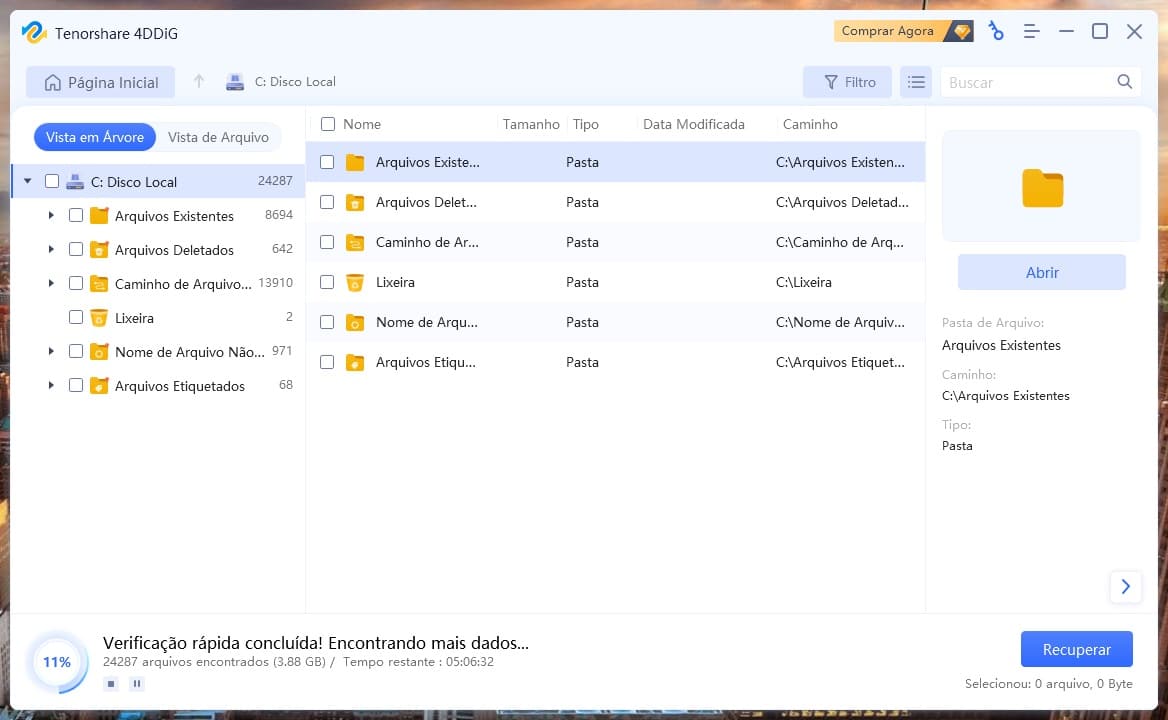Open the key registration icon
Image resolution: width=1168 pixels, height=720 pixels.
996,31
